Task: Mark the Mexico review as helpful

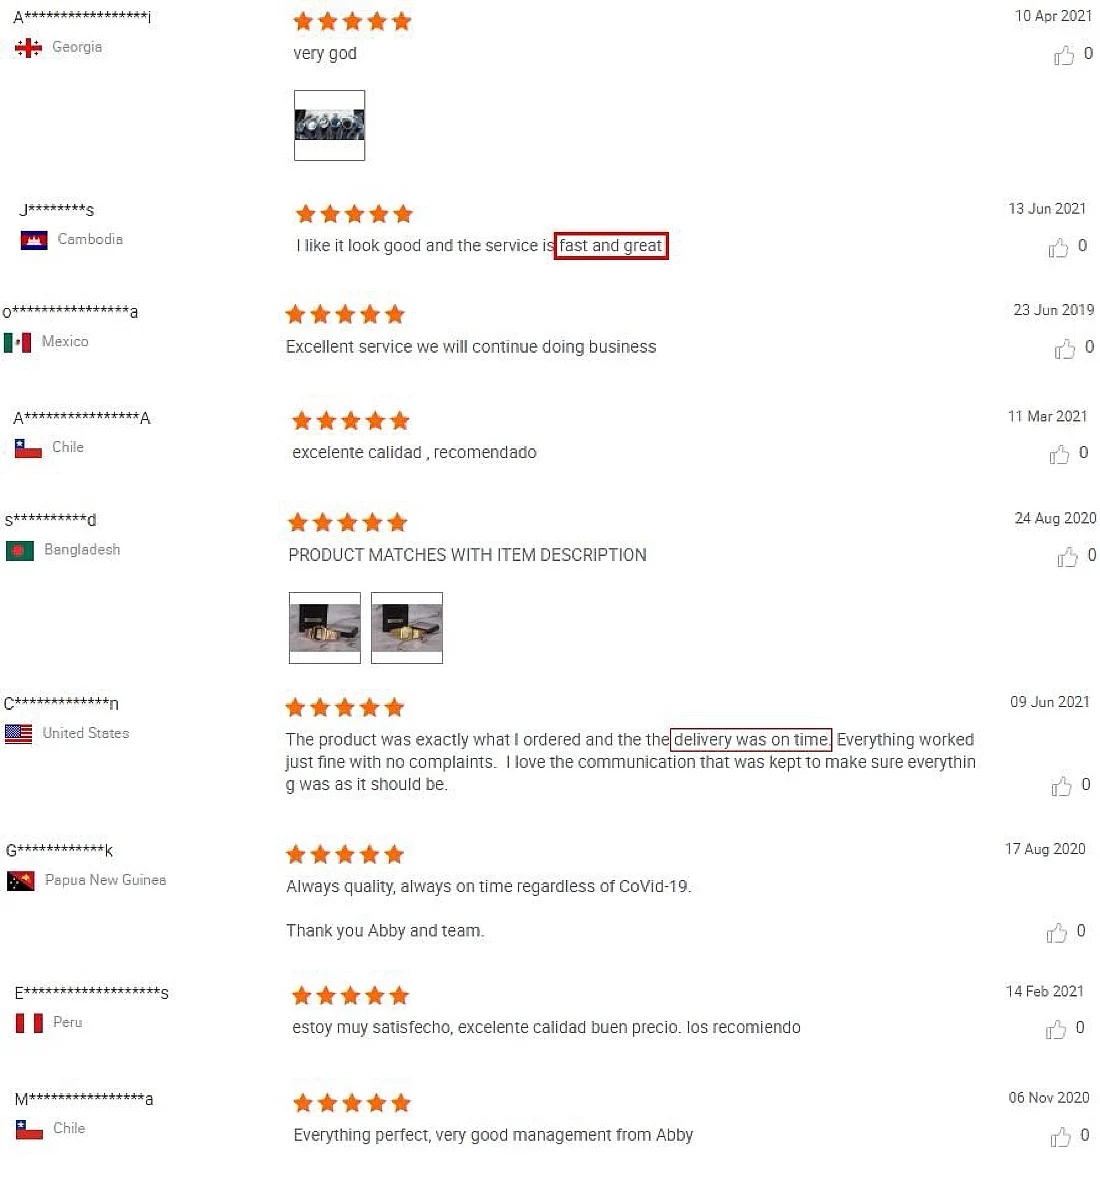Action: coord(1065,349)
